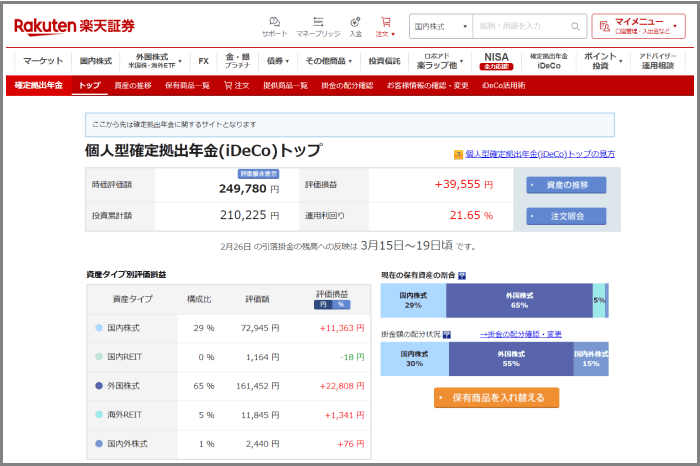
Task: Open 金・銀 プラチナ navigation item
Action: [x=238, y=61]
